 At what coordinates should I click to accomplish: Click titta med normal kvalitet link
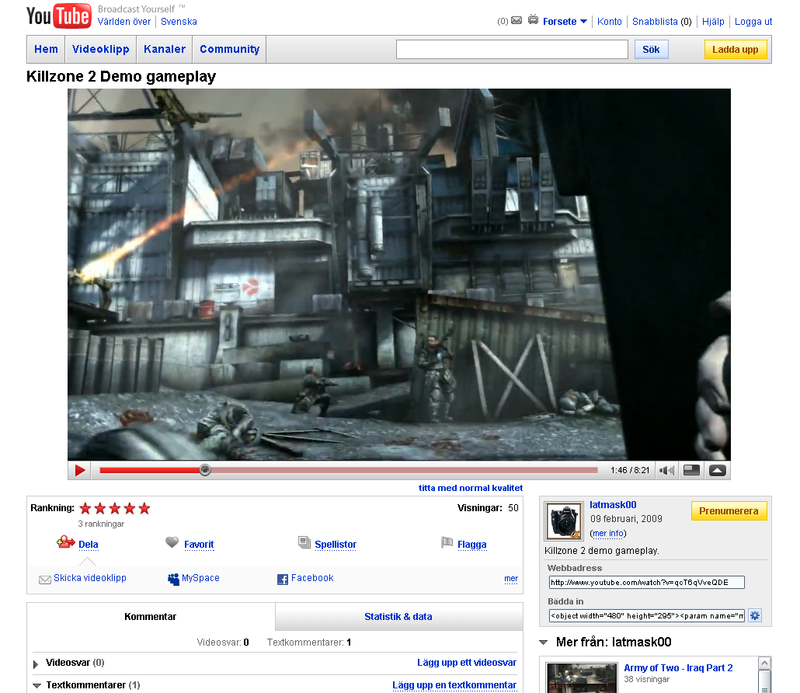[x=470, y=488]
